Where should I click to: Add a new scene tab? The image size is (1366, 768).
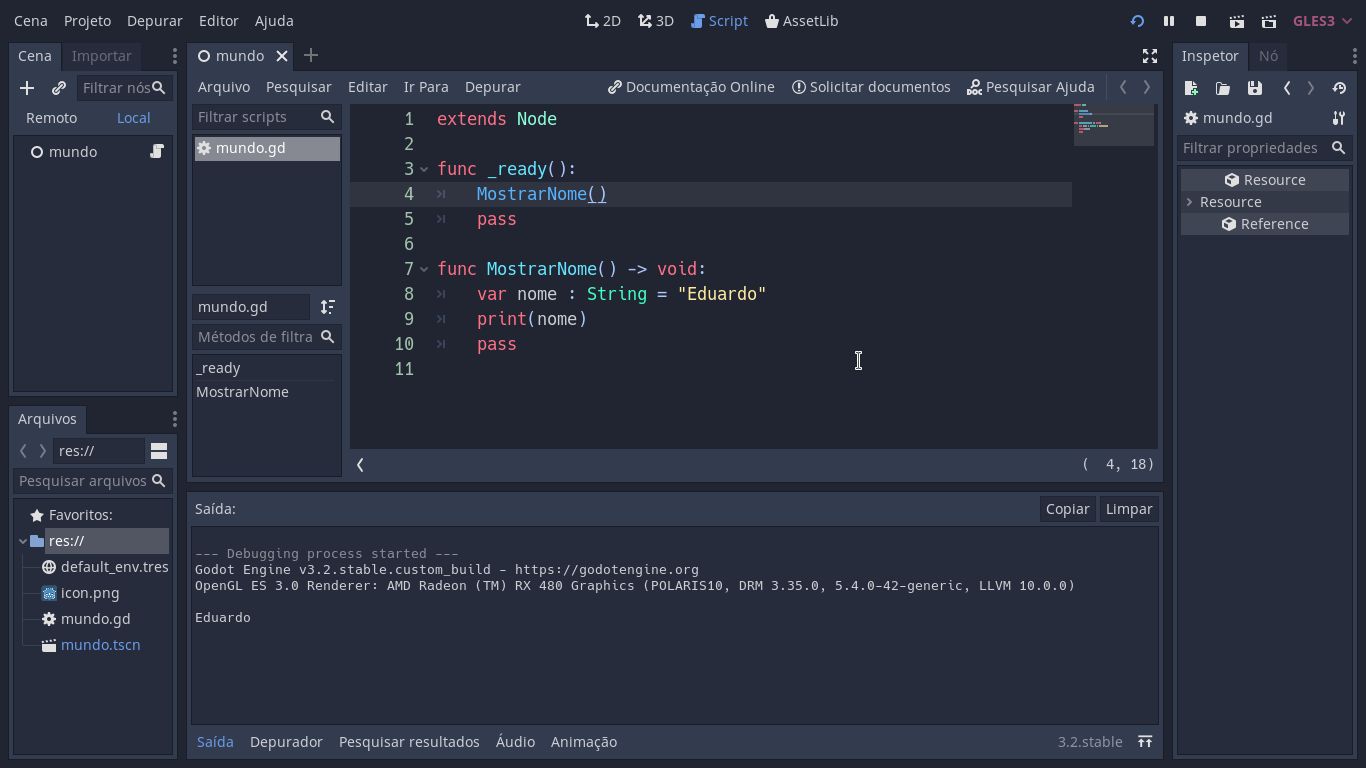(x=311, y=56)
